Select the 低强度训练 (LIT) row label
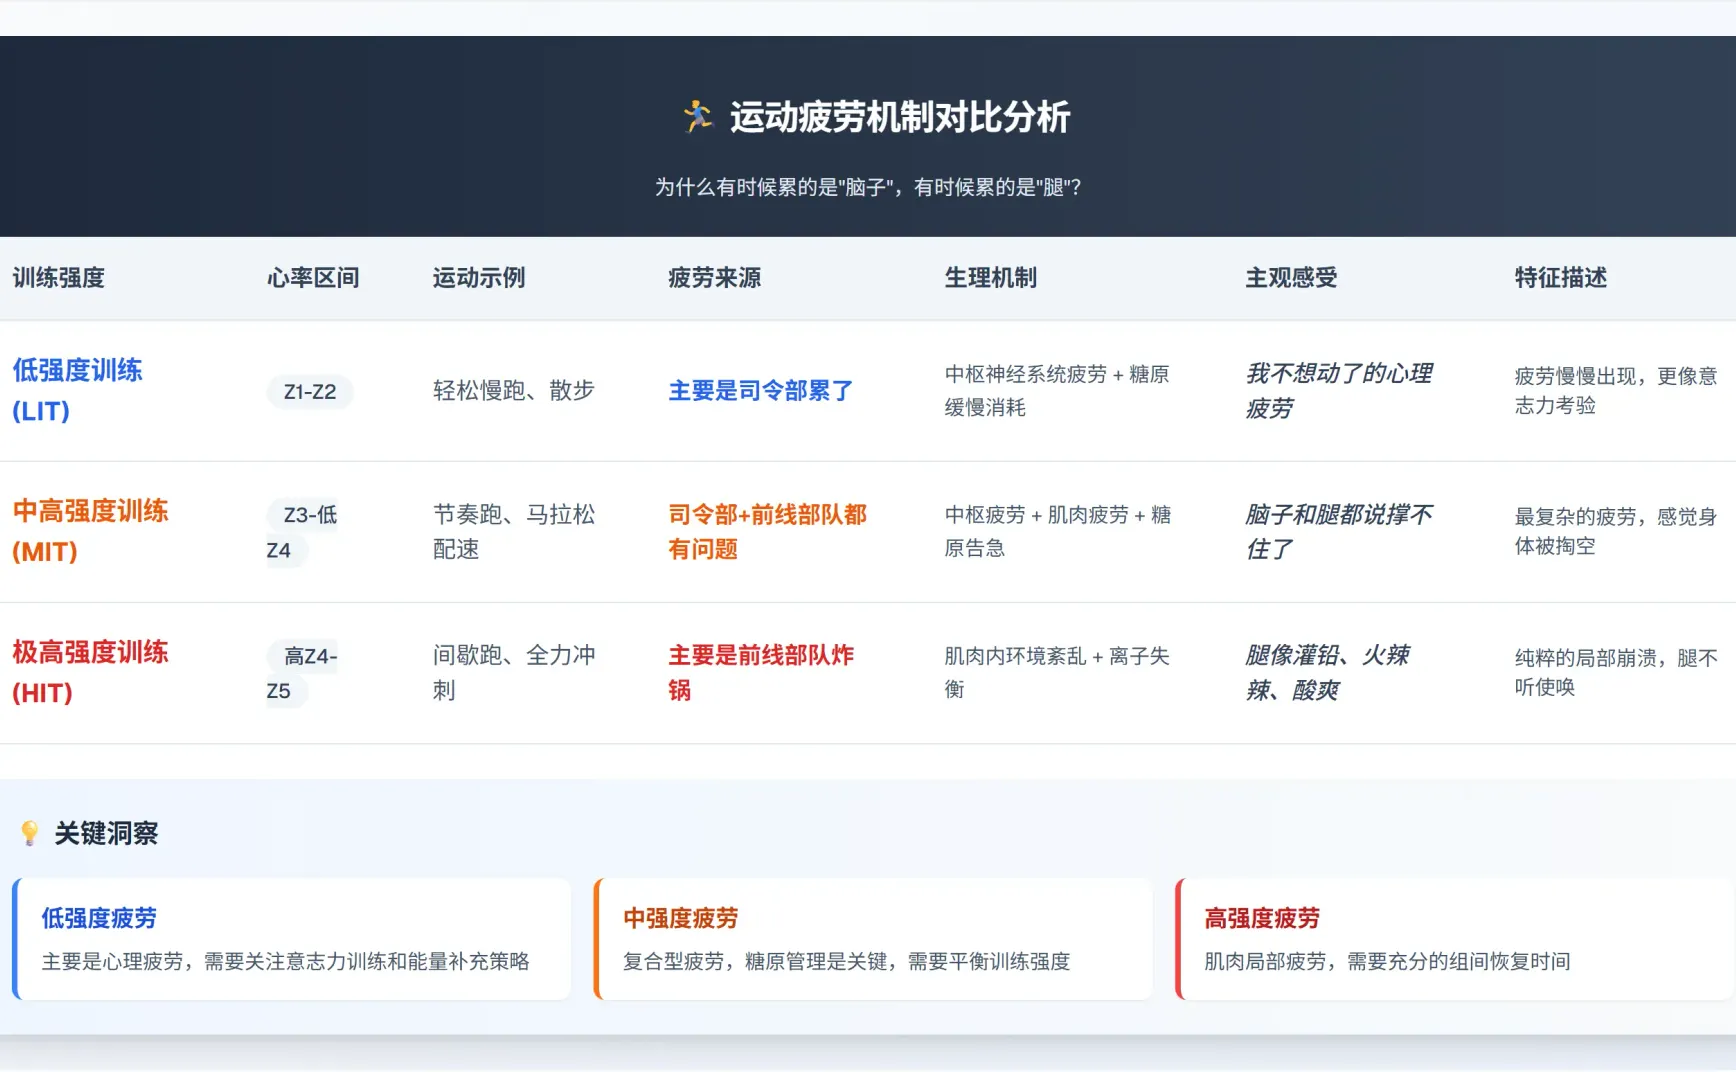The image size is (1736, 1072). pyautogui.click(x=77, y=391)
